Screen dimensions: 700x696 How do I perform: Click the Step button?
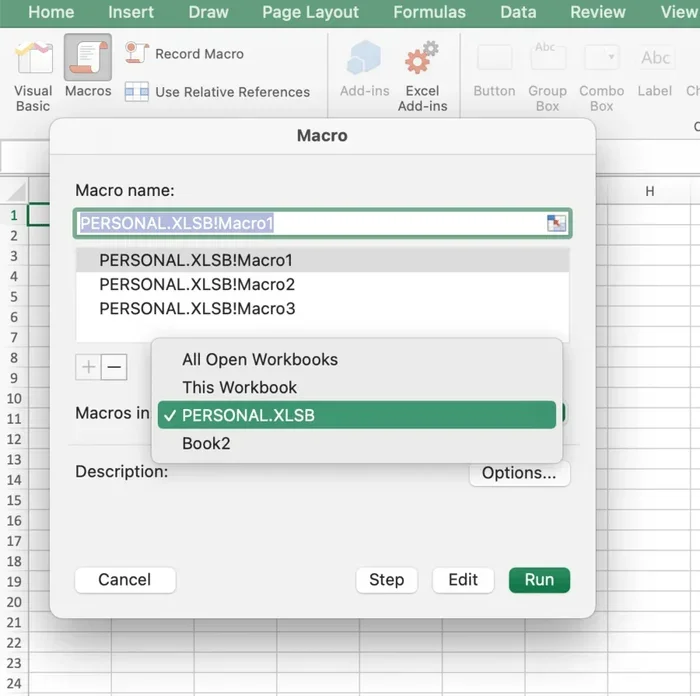coord(387,579)
